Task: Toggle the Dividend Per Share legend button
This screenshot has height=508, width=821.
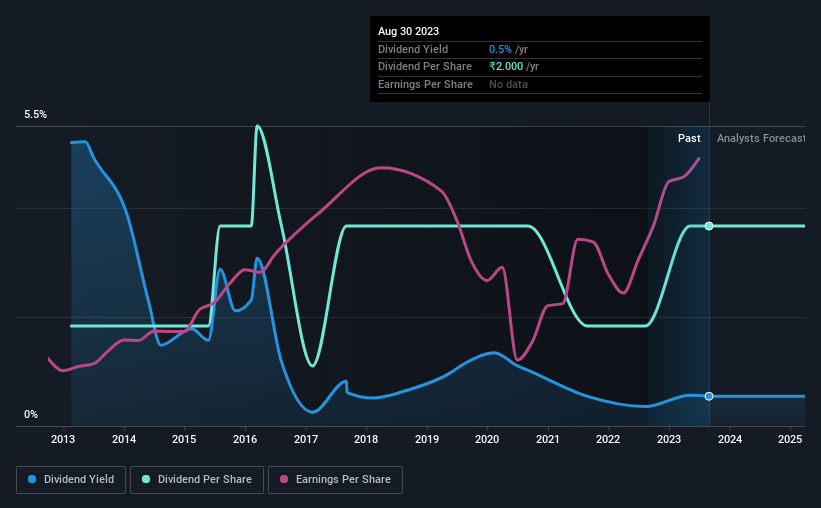Action: [197, 480]
